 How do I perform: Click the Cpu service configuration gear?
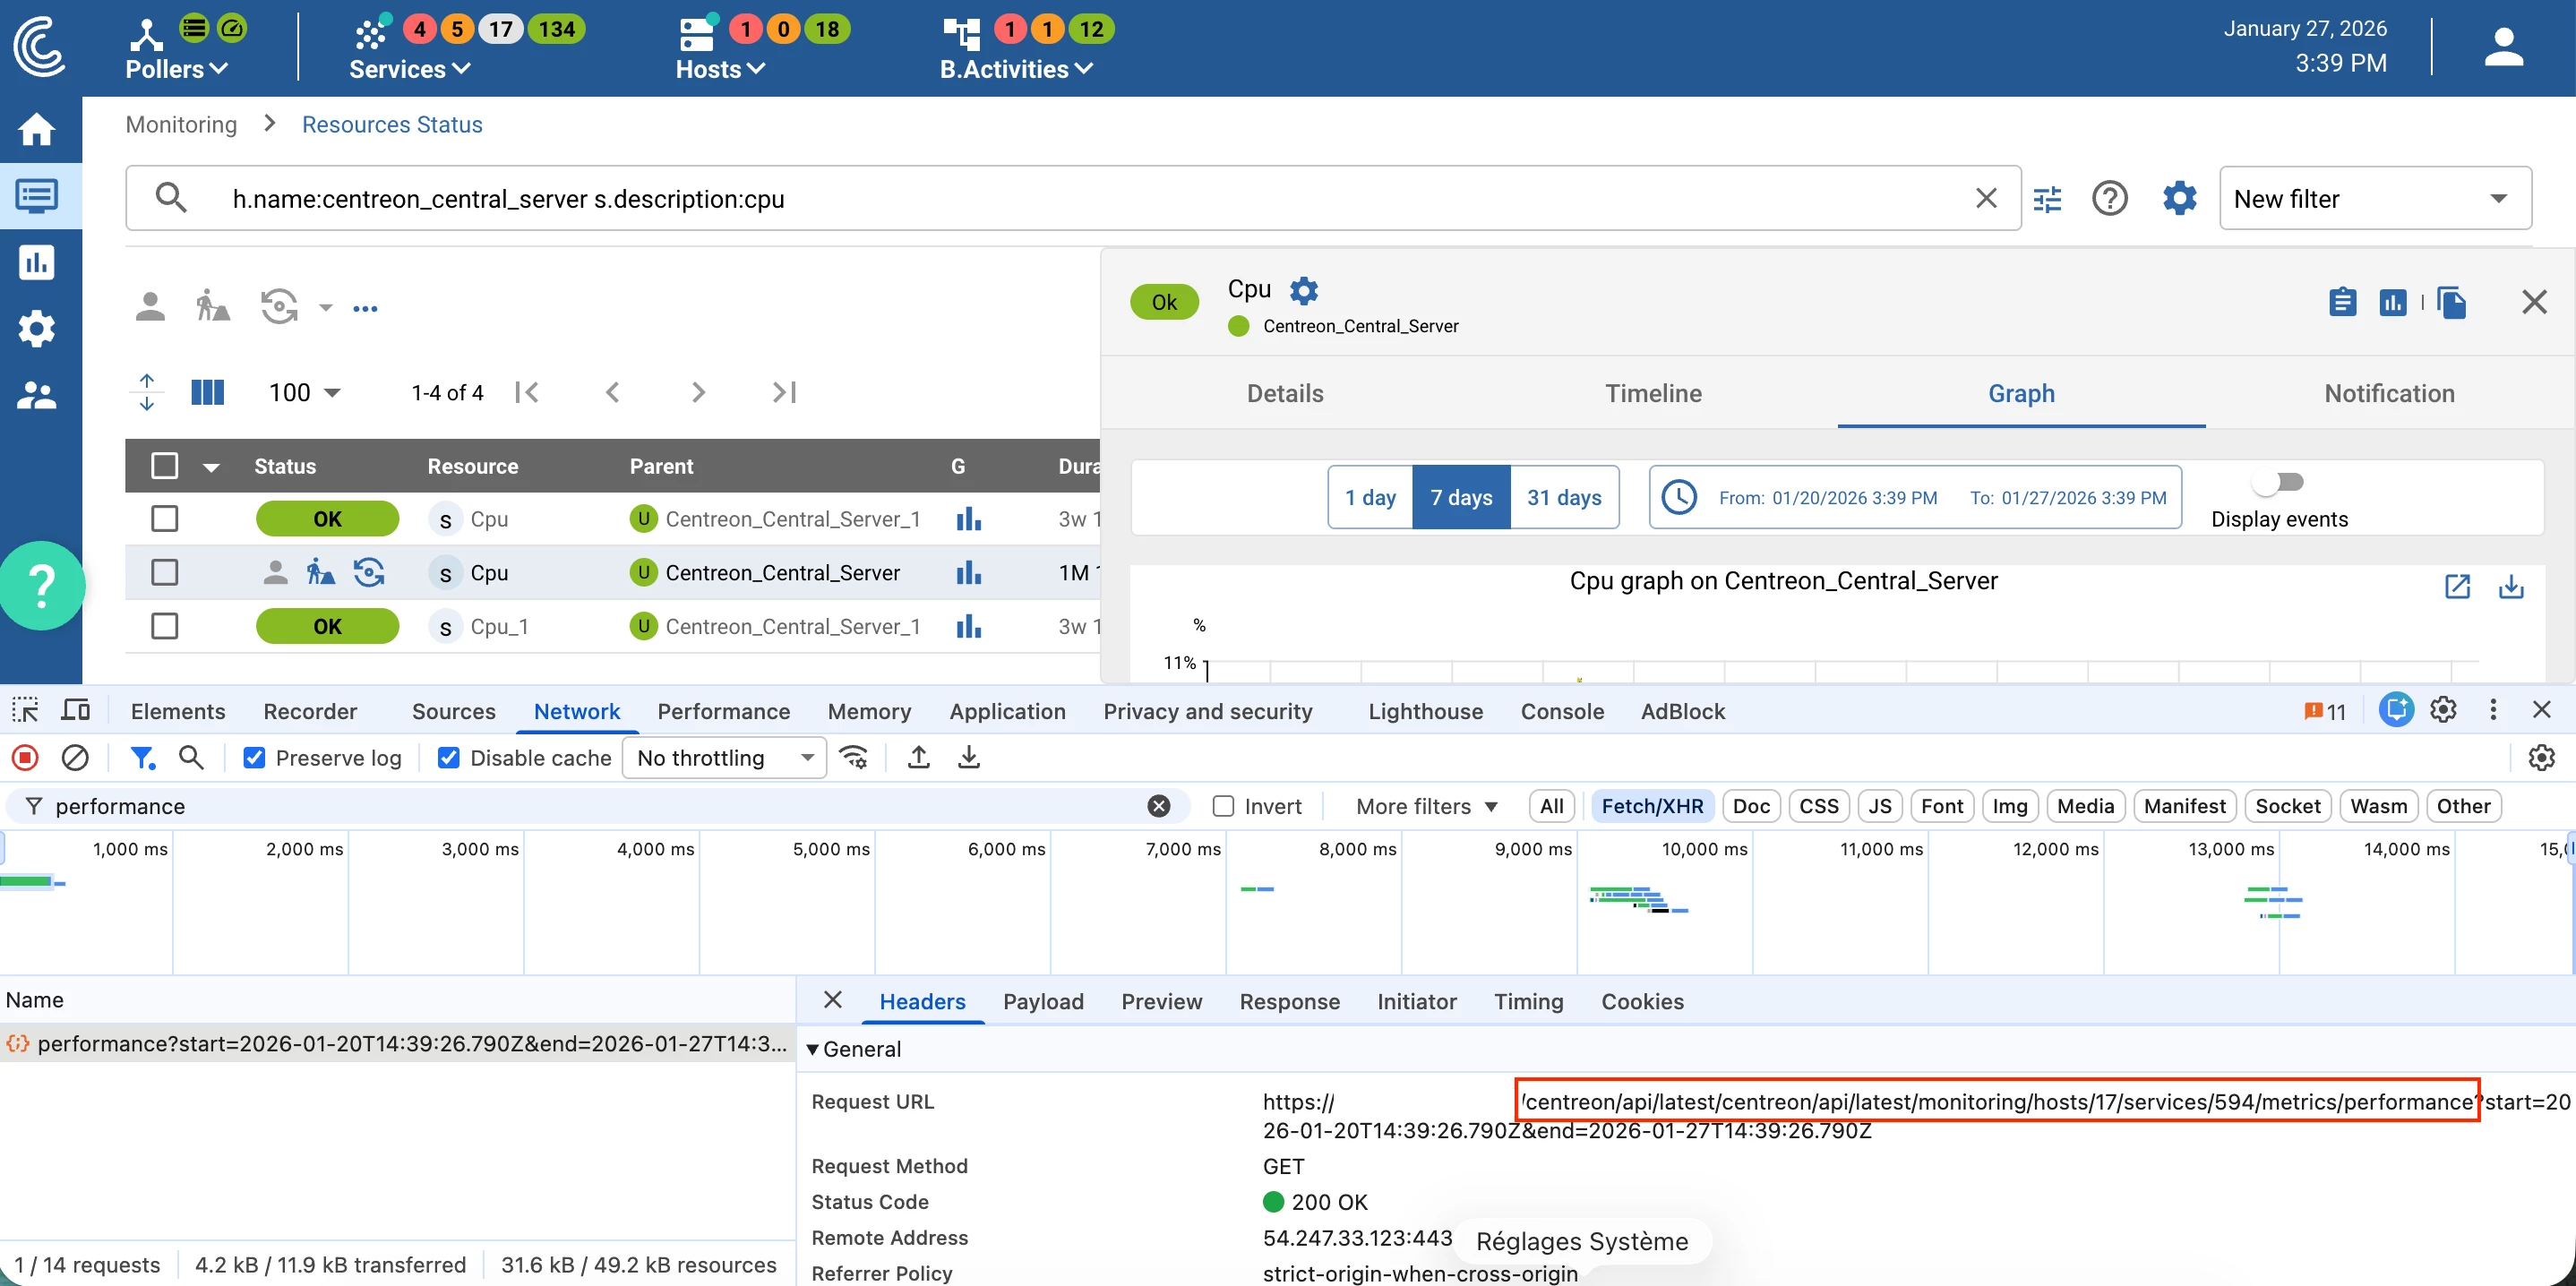(x=1303, y=290)
